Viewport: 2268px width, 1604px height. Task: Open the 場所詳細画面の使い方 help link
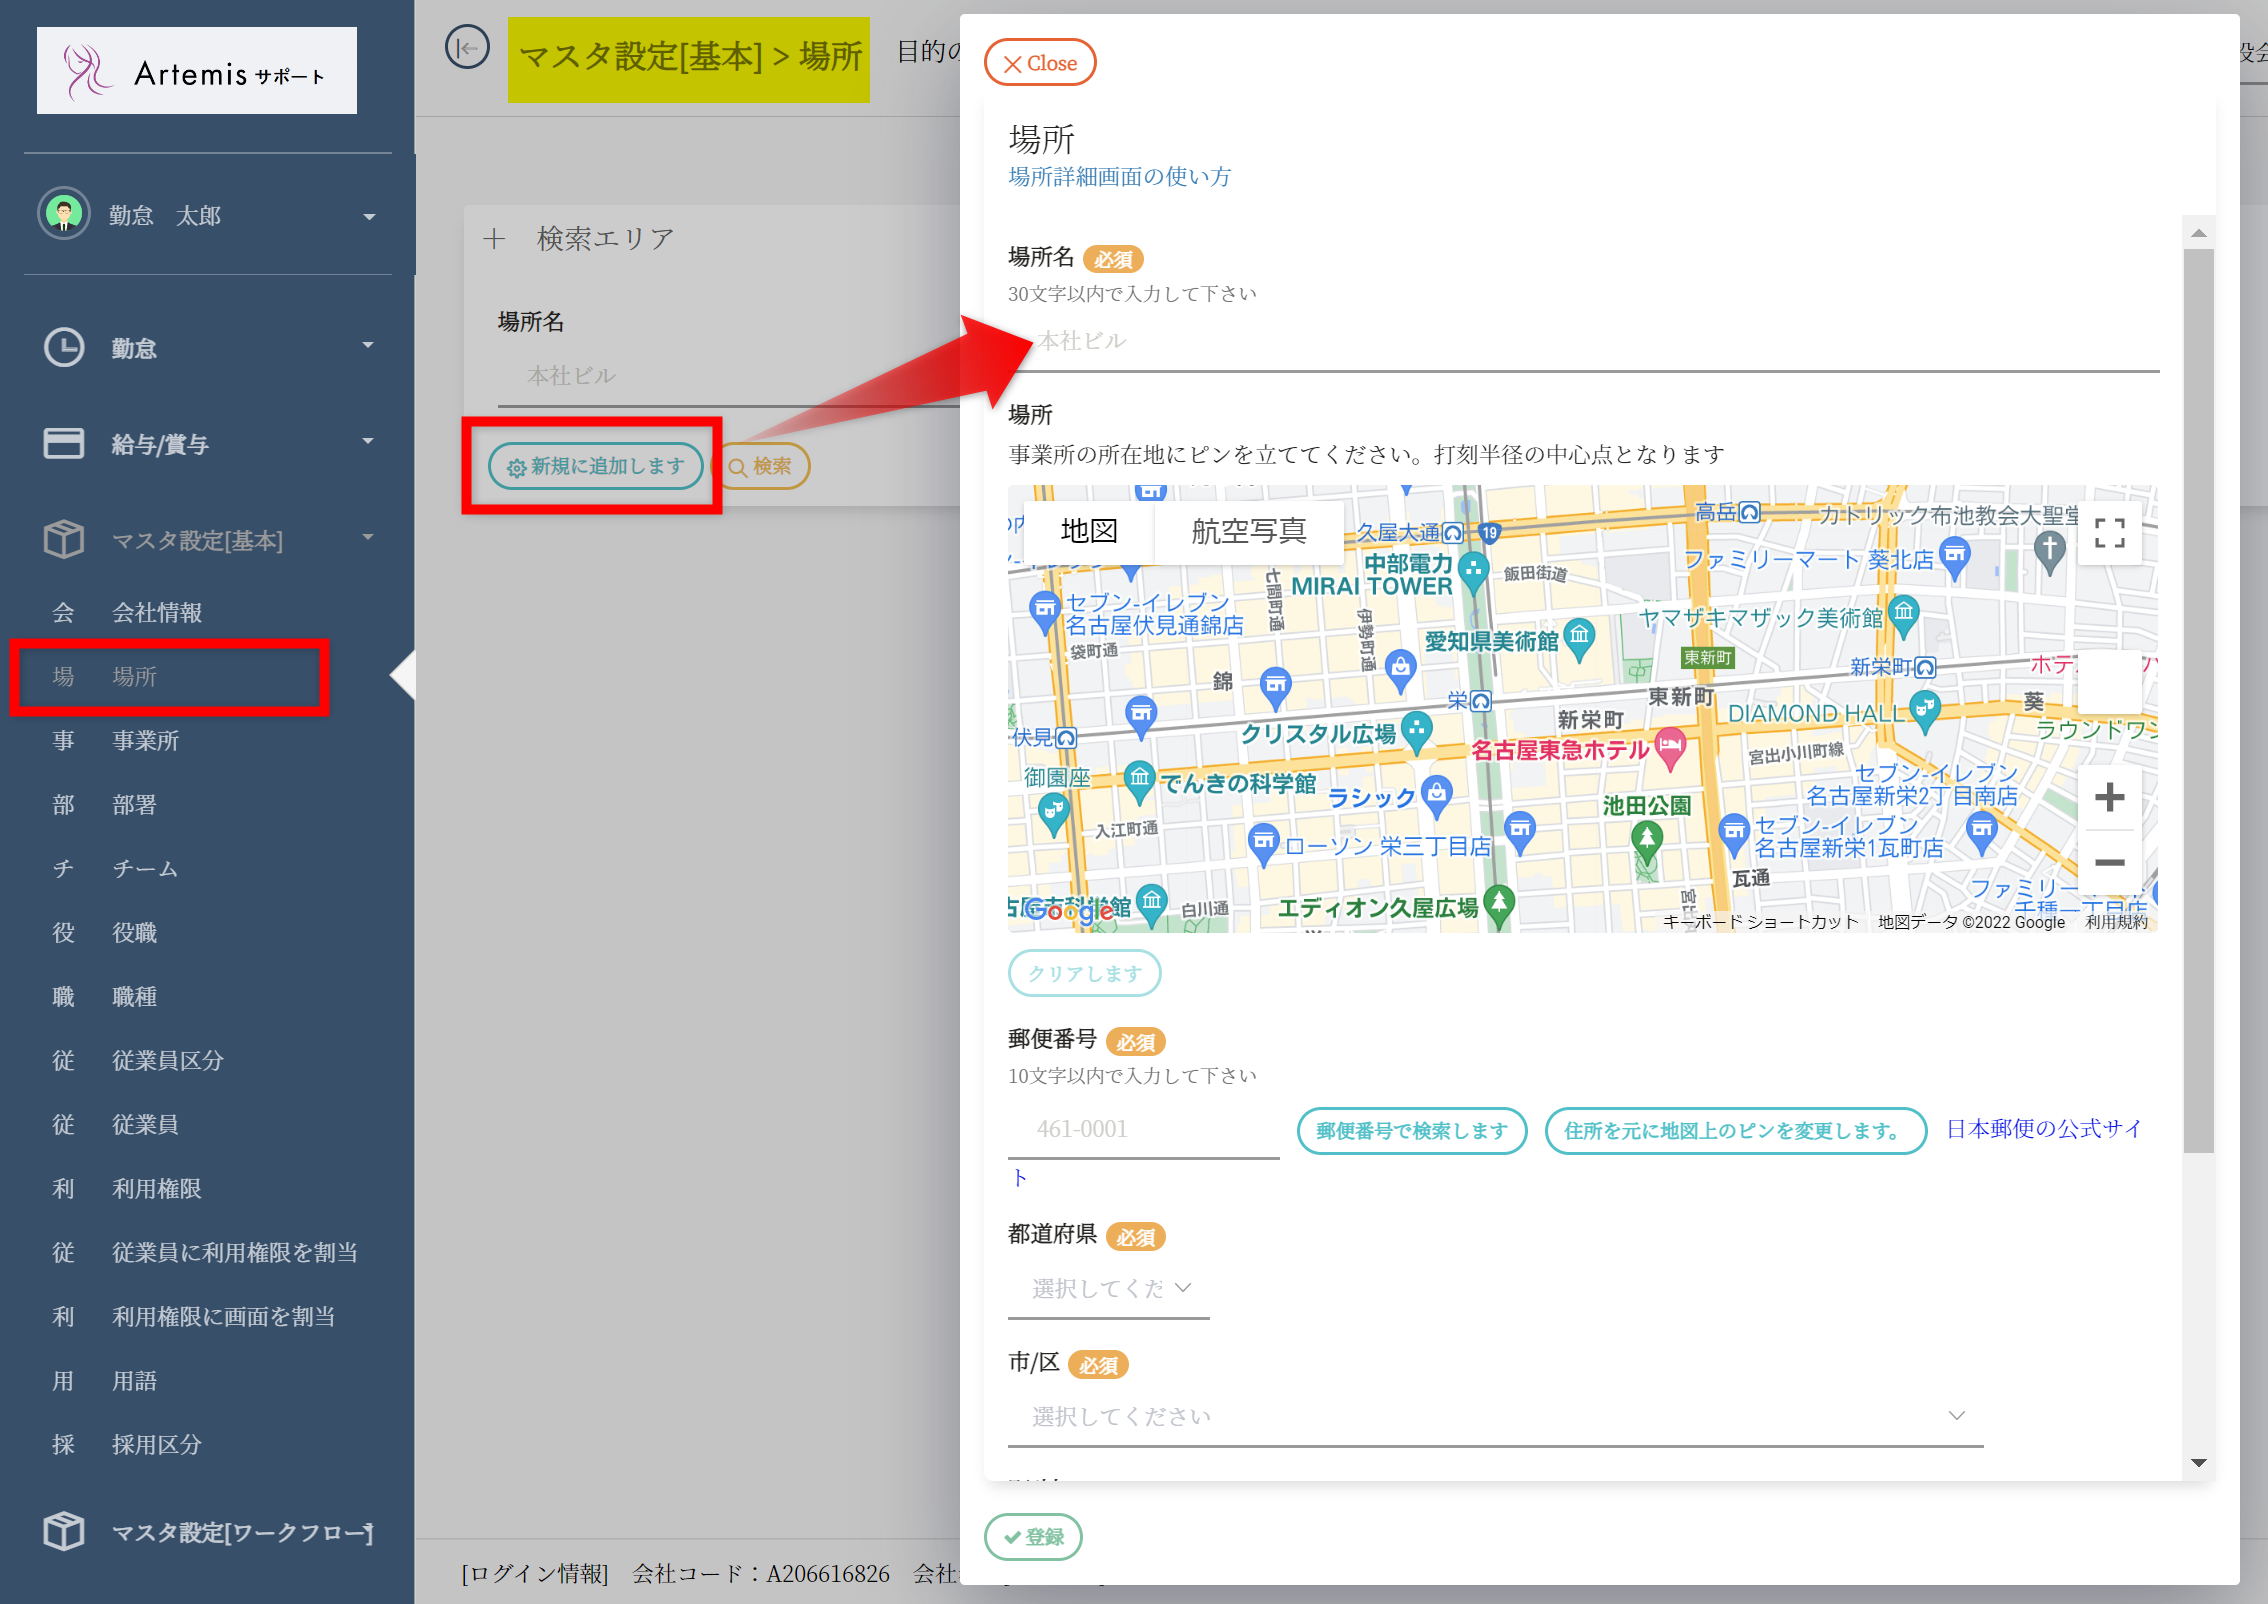(x=1119, y=177)
